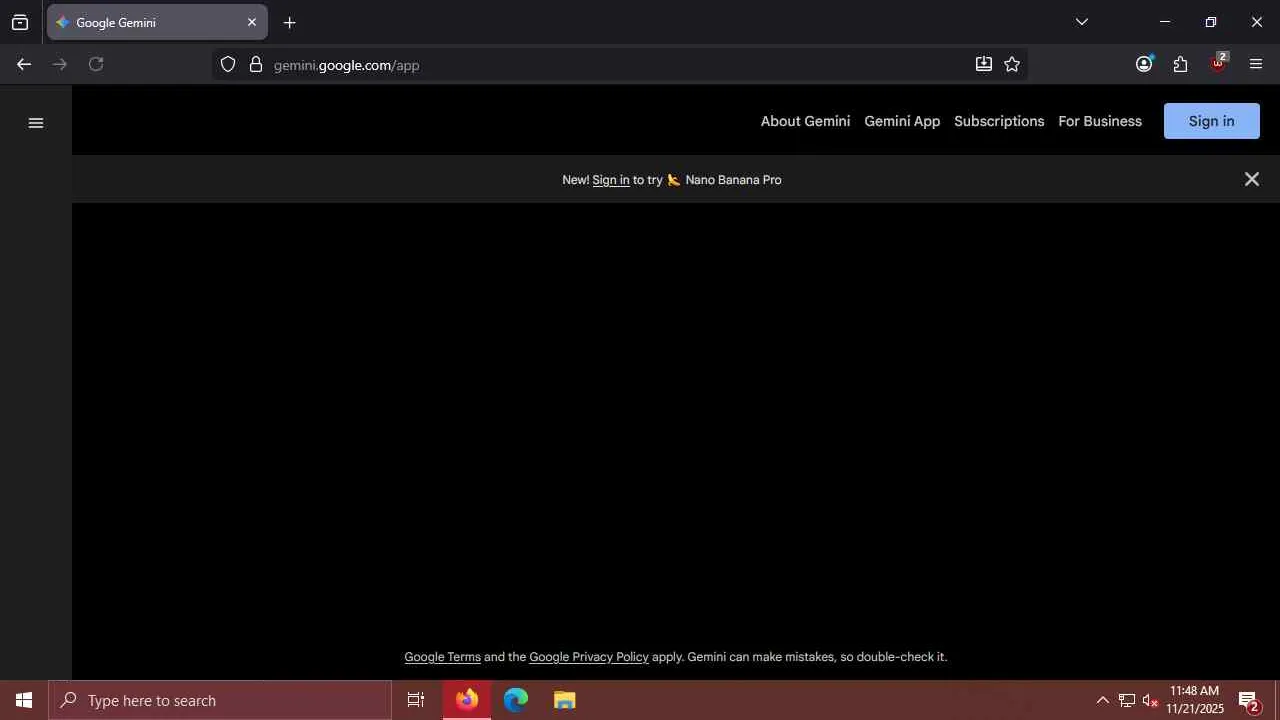Show hidden system tray icons
Screen dimensions: 1280x720
click(x=1102, y=700)
